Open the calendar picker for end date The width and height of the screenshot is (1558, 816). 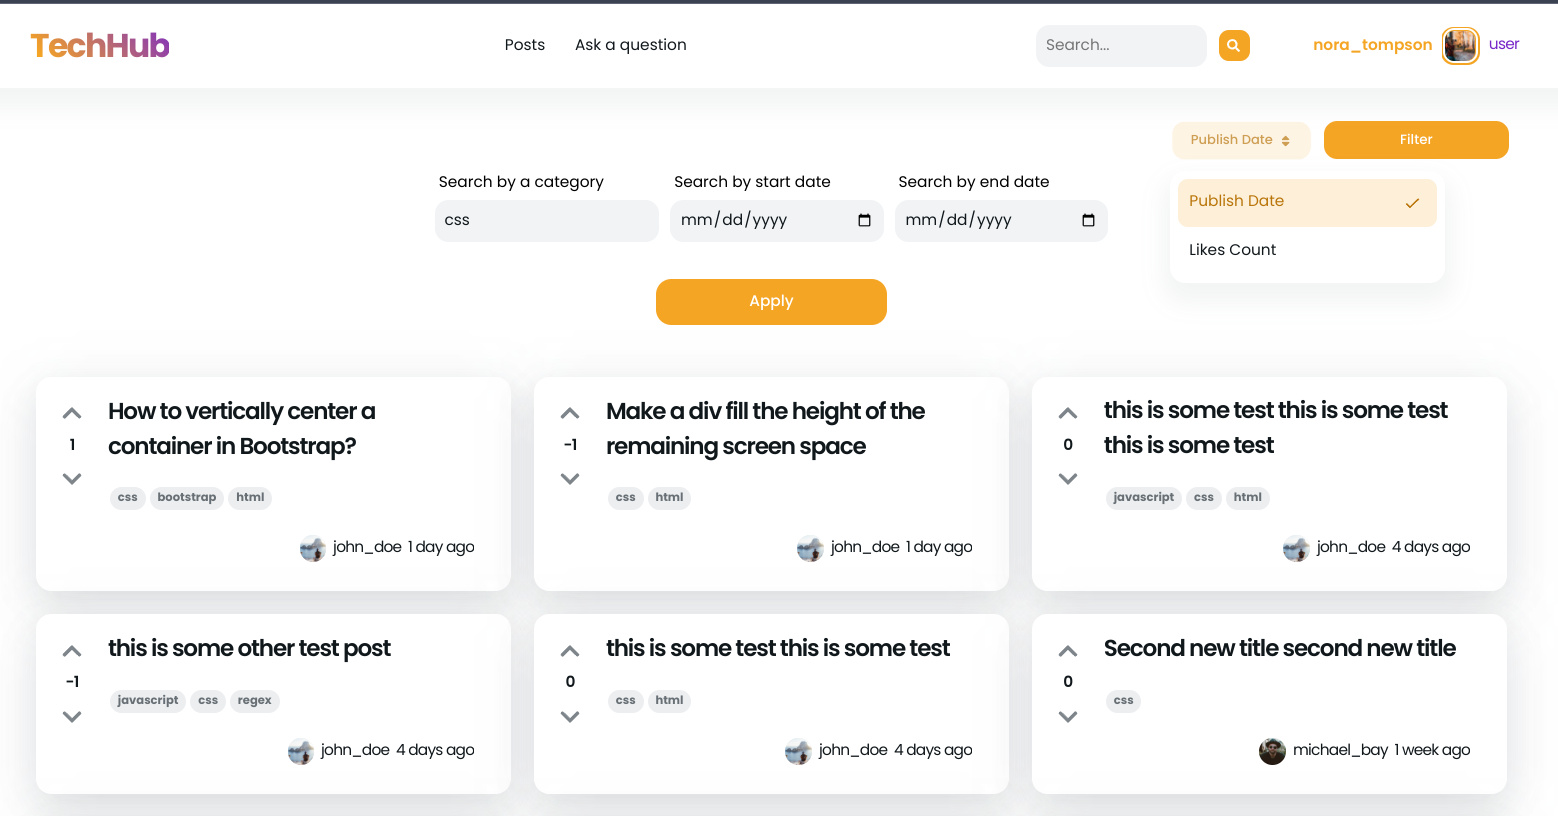(x=1088, y=220)
